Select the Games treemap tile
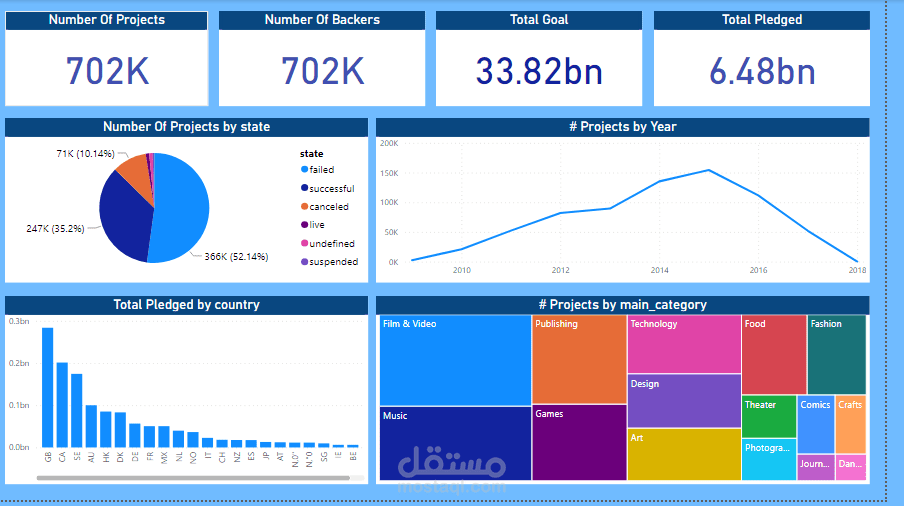Screen dimensions: 904x506 pyautogui.click(x=579, y=442)
